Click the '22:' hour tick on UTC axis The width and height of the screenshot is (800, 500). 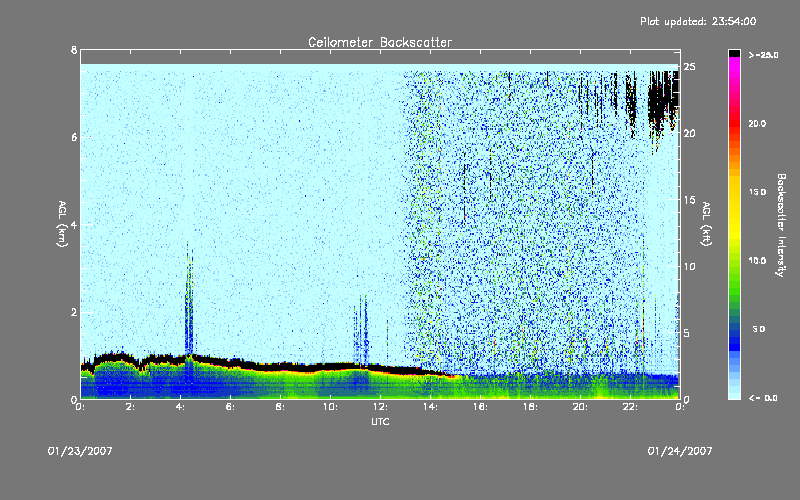click(631, 407)
